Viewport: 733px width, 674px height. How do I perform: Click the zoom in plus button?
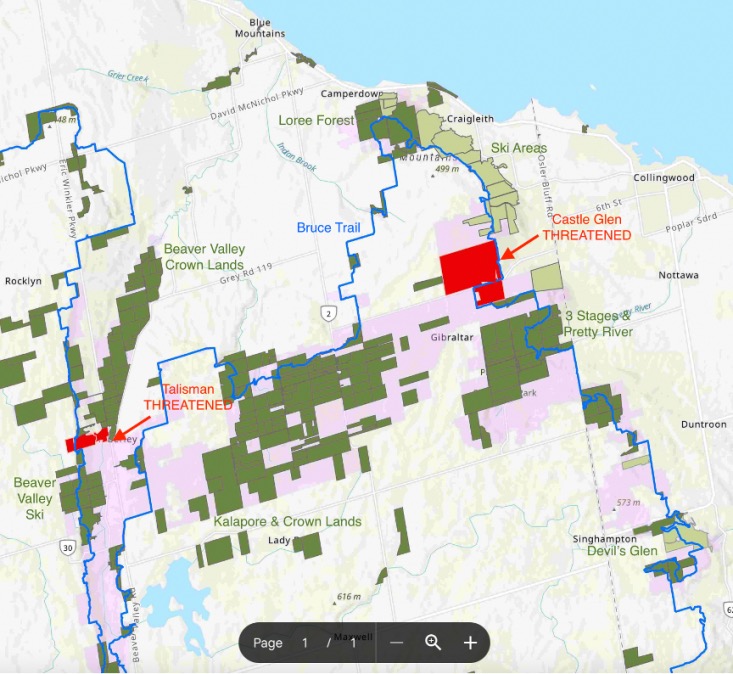470,643
